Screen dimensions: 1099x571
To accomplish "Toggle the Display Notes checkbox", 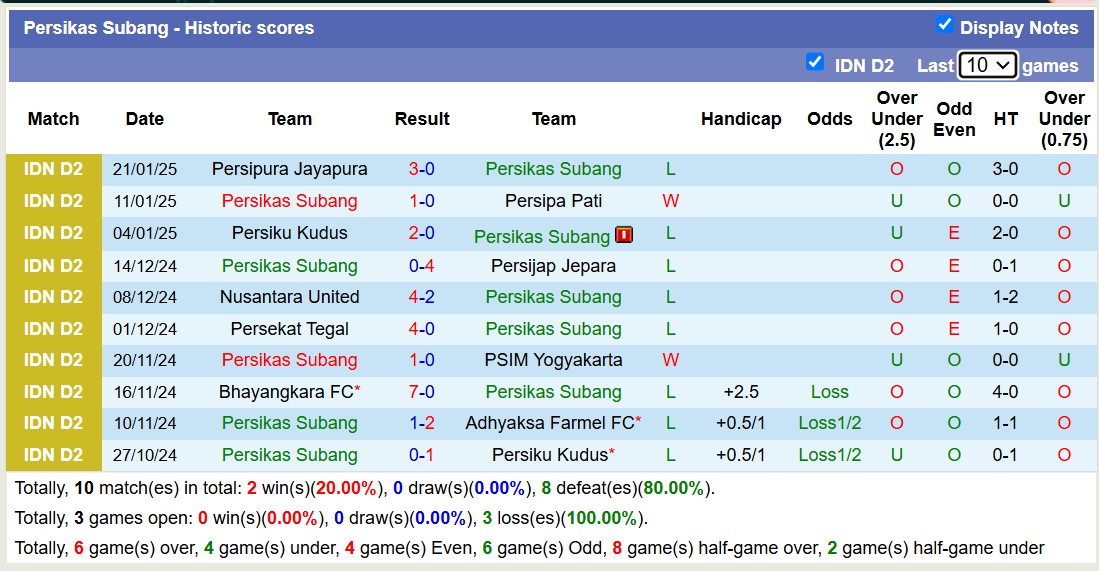I will tap(944, 25).
